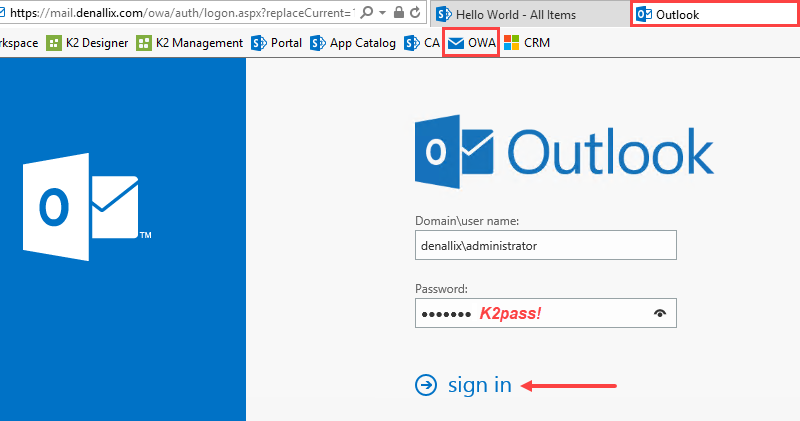Refresh the page with reload icon
The width and height of the screenshot is (800, 421).
(x=415, y=13)
